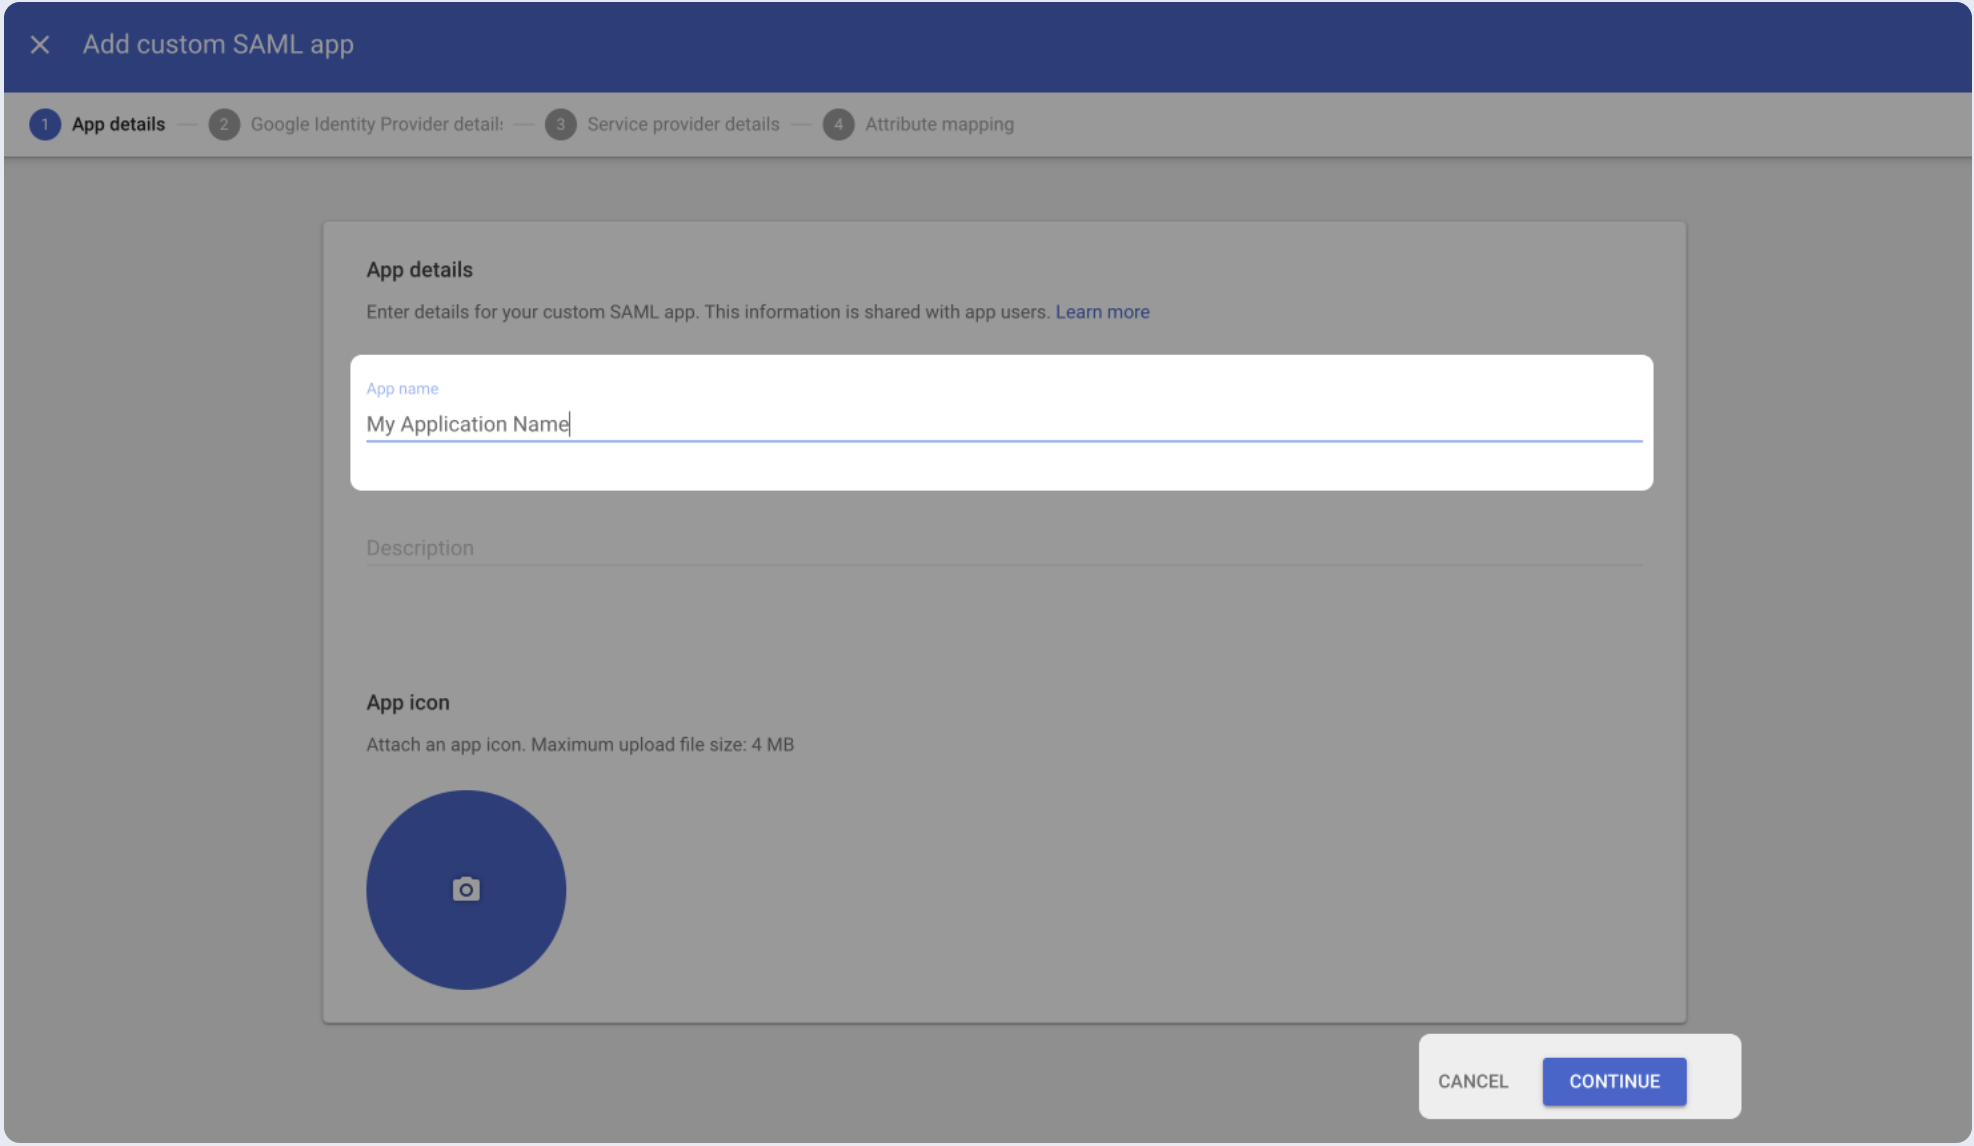Screen dimensions: 1974x1146
Task: Click the Add custom SAML app title
Action: point(218,45)
